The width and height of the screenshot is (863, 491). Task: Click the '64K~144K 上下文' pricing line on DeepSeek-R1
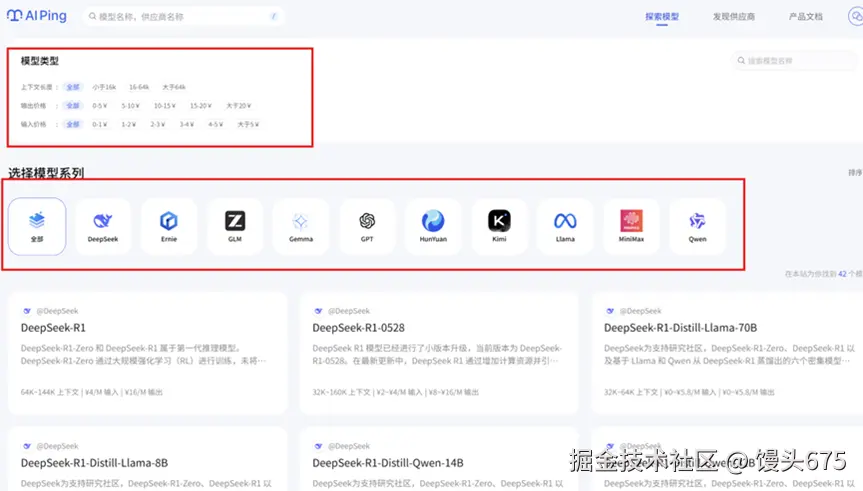coord(91,392)
